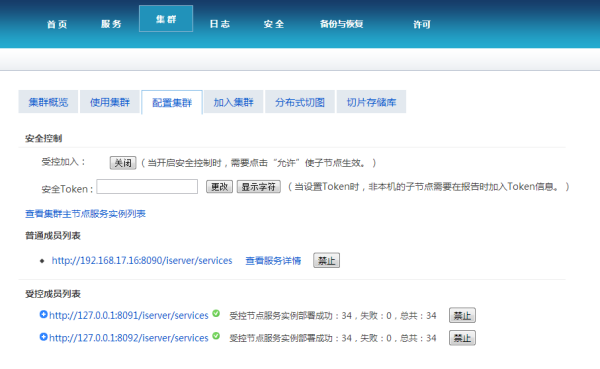Open the 切片存储库 tab

pyautogui.click(x=371, y=102)
